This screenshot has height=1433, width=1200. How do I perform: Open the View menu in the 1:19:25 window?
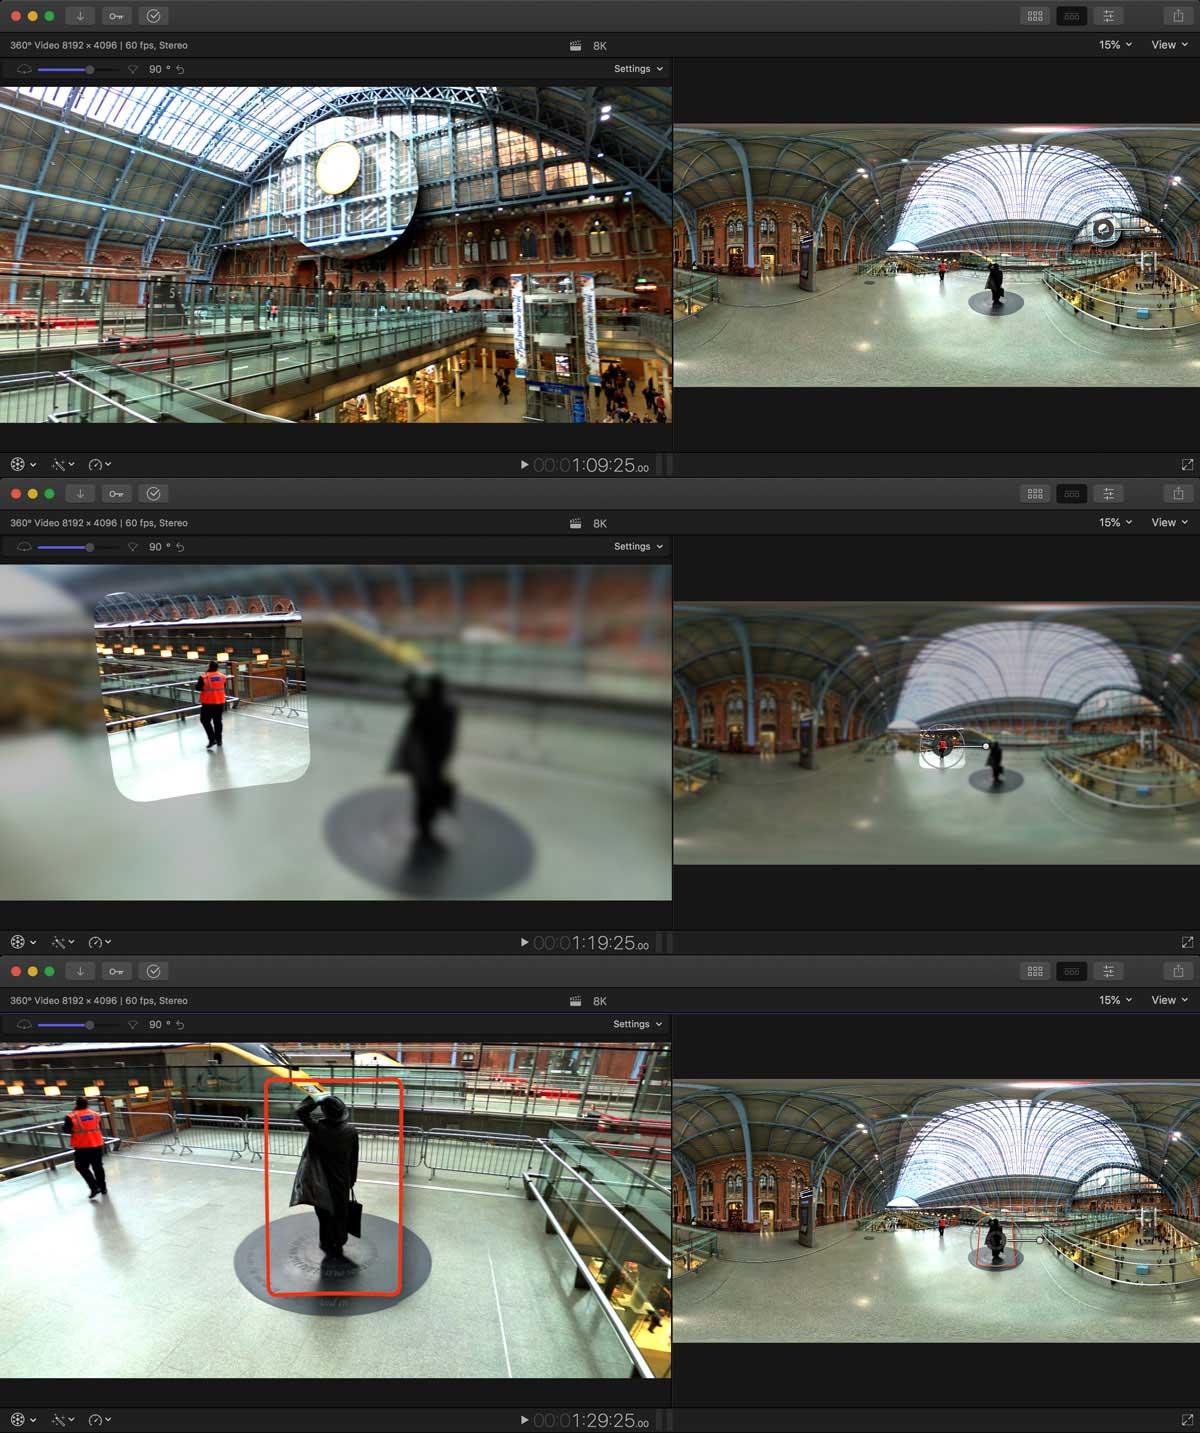pos(1169,523)
